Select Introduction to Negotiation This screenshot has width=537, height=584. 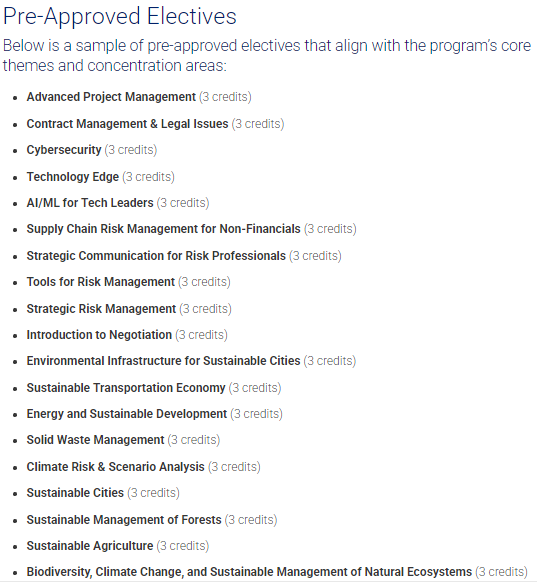pos(99,335)
